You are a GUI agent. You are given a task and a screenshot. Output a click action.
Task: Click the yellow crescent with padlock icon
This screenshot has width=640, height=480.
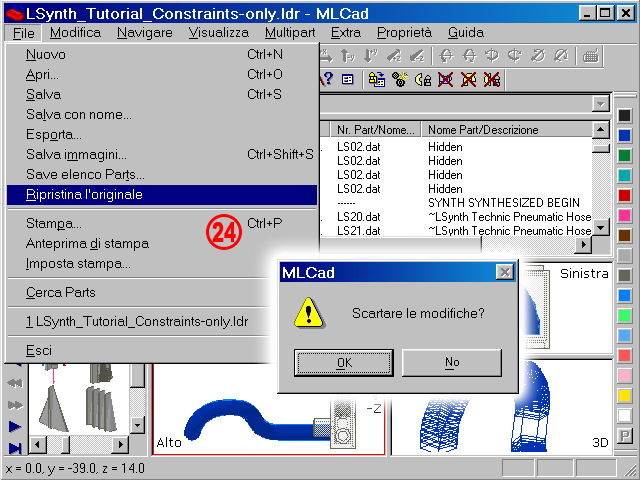[423, 79]
